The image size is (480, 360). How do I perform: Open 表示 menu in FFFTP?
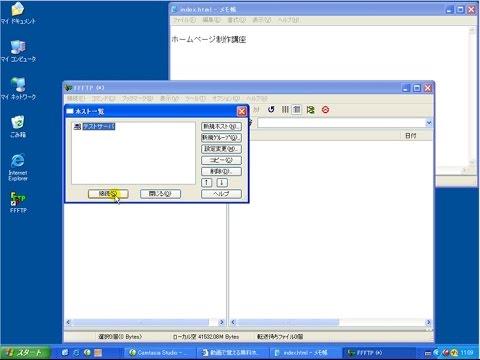[169, 99]
